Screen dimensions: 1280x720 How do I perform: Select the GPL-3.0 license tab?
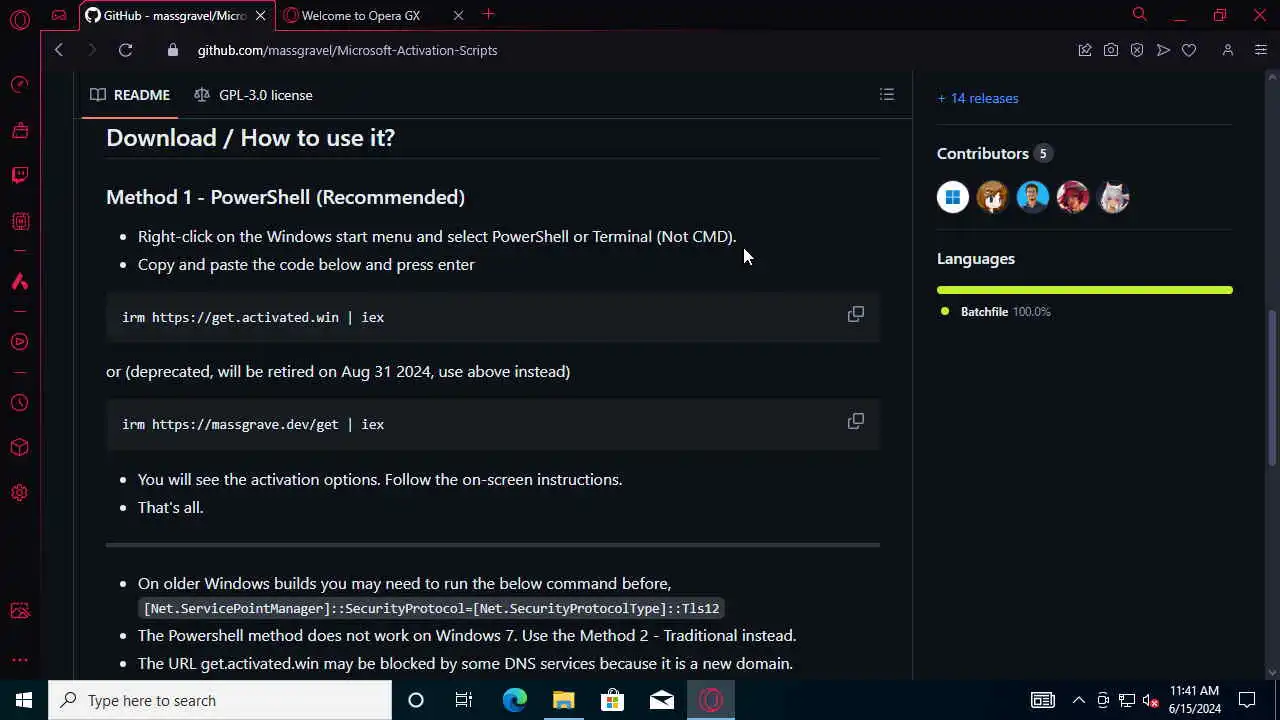point(253,95)
